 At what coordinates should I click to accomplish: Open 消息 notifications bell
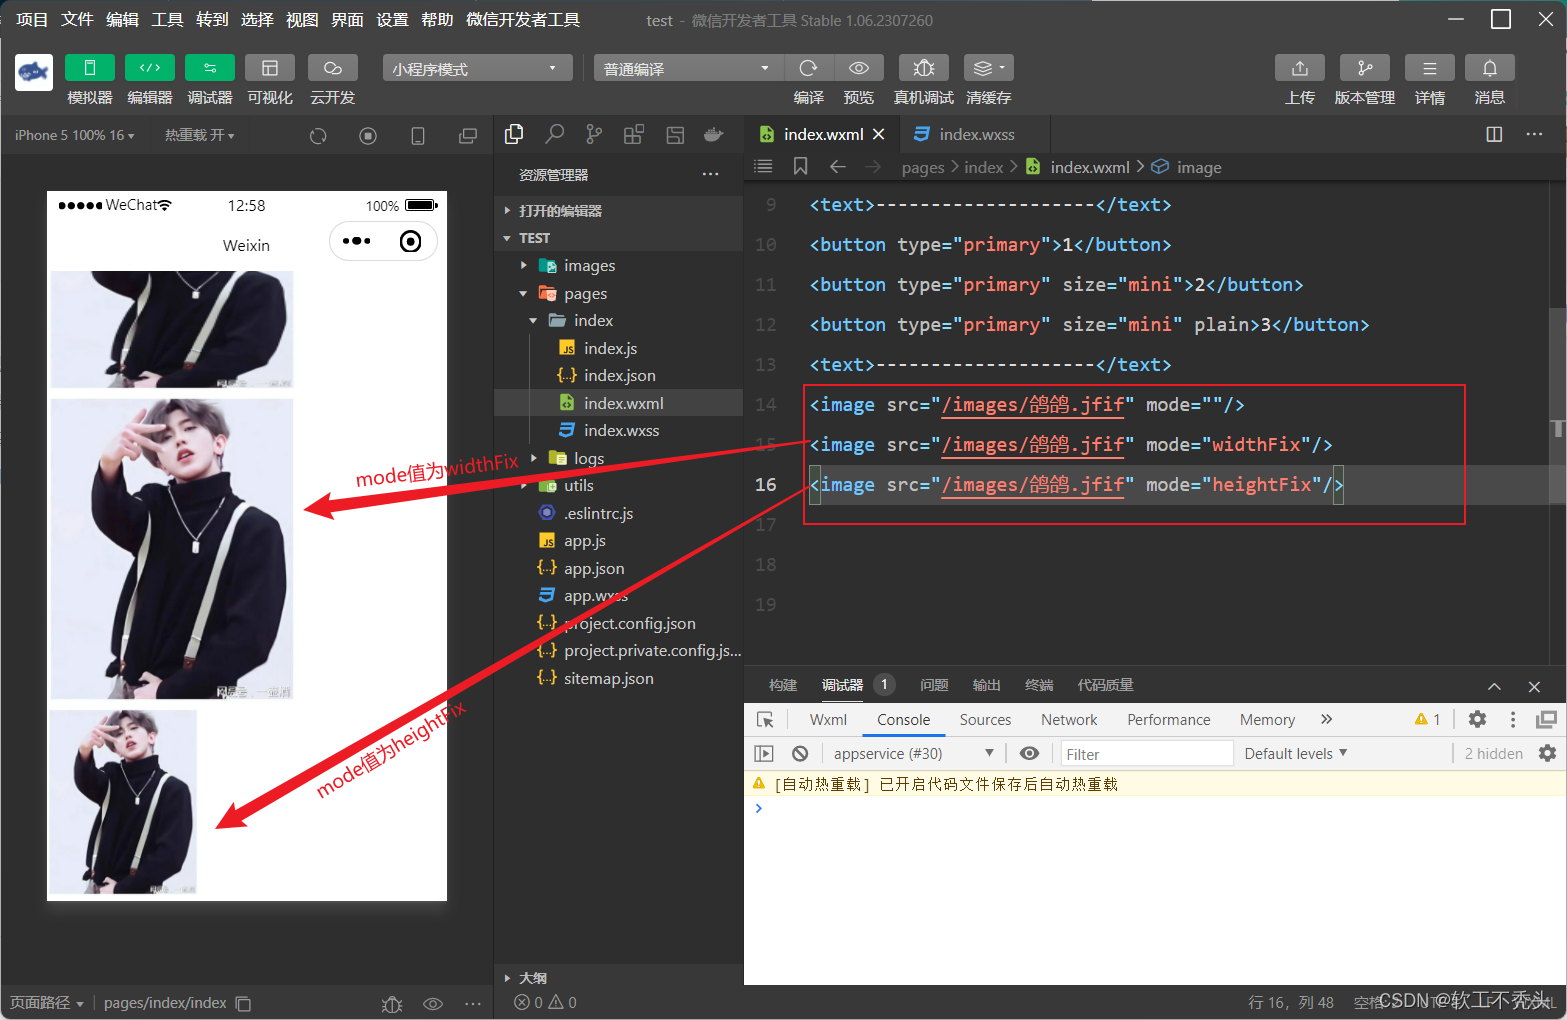(1490, 68)
